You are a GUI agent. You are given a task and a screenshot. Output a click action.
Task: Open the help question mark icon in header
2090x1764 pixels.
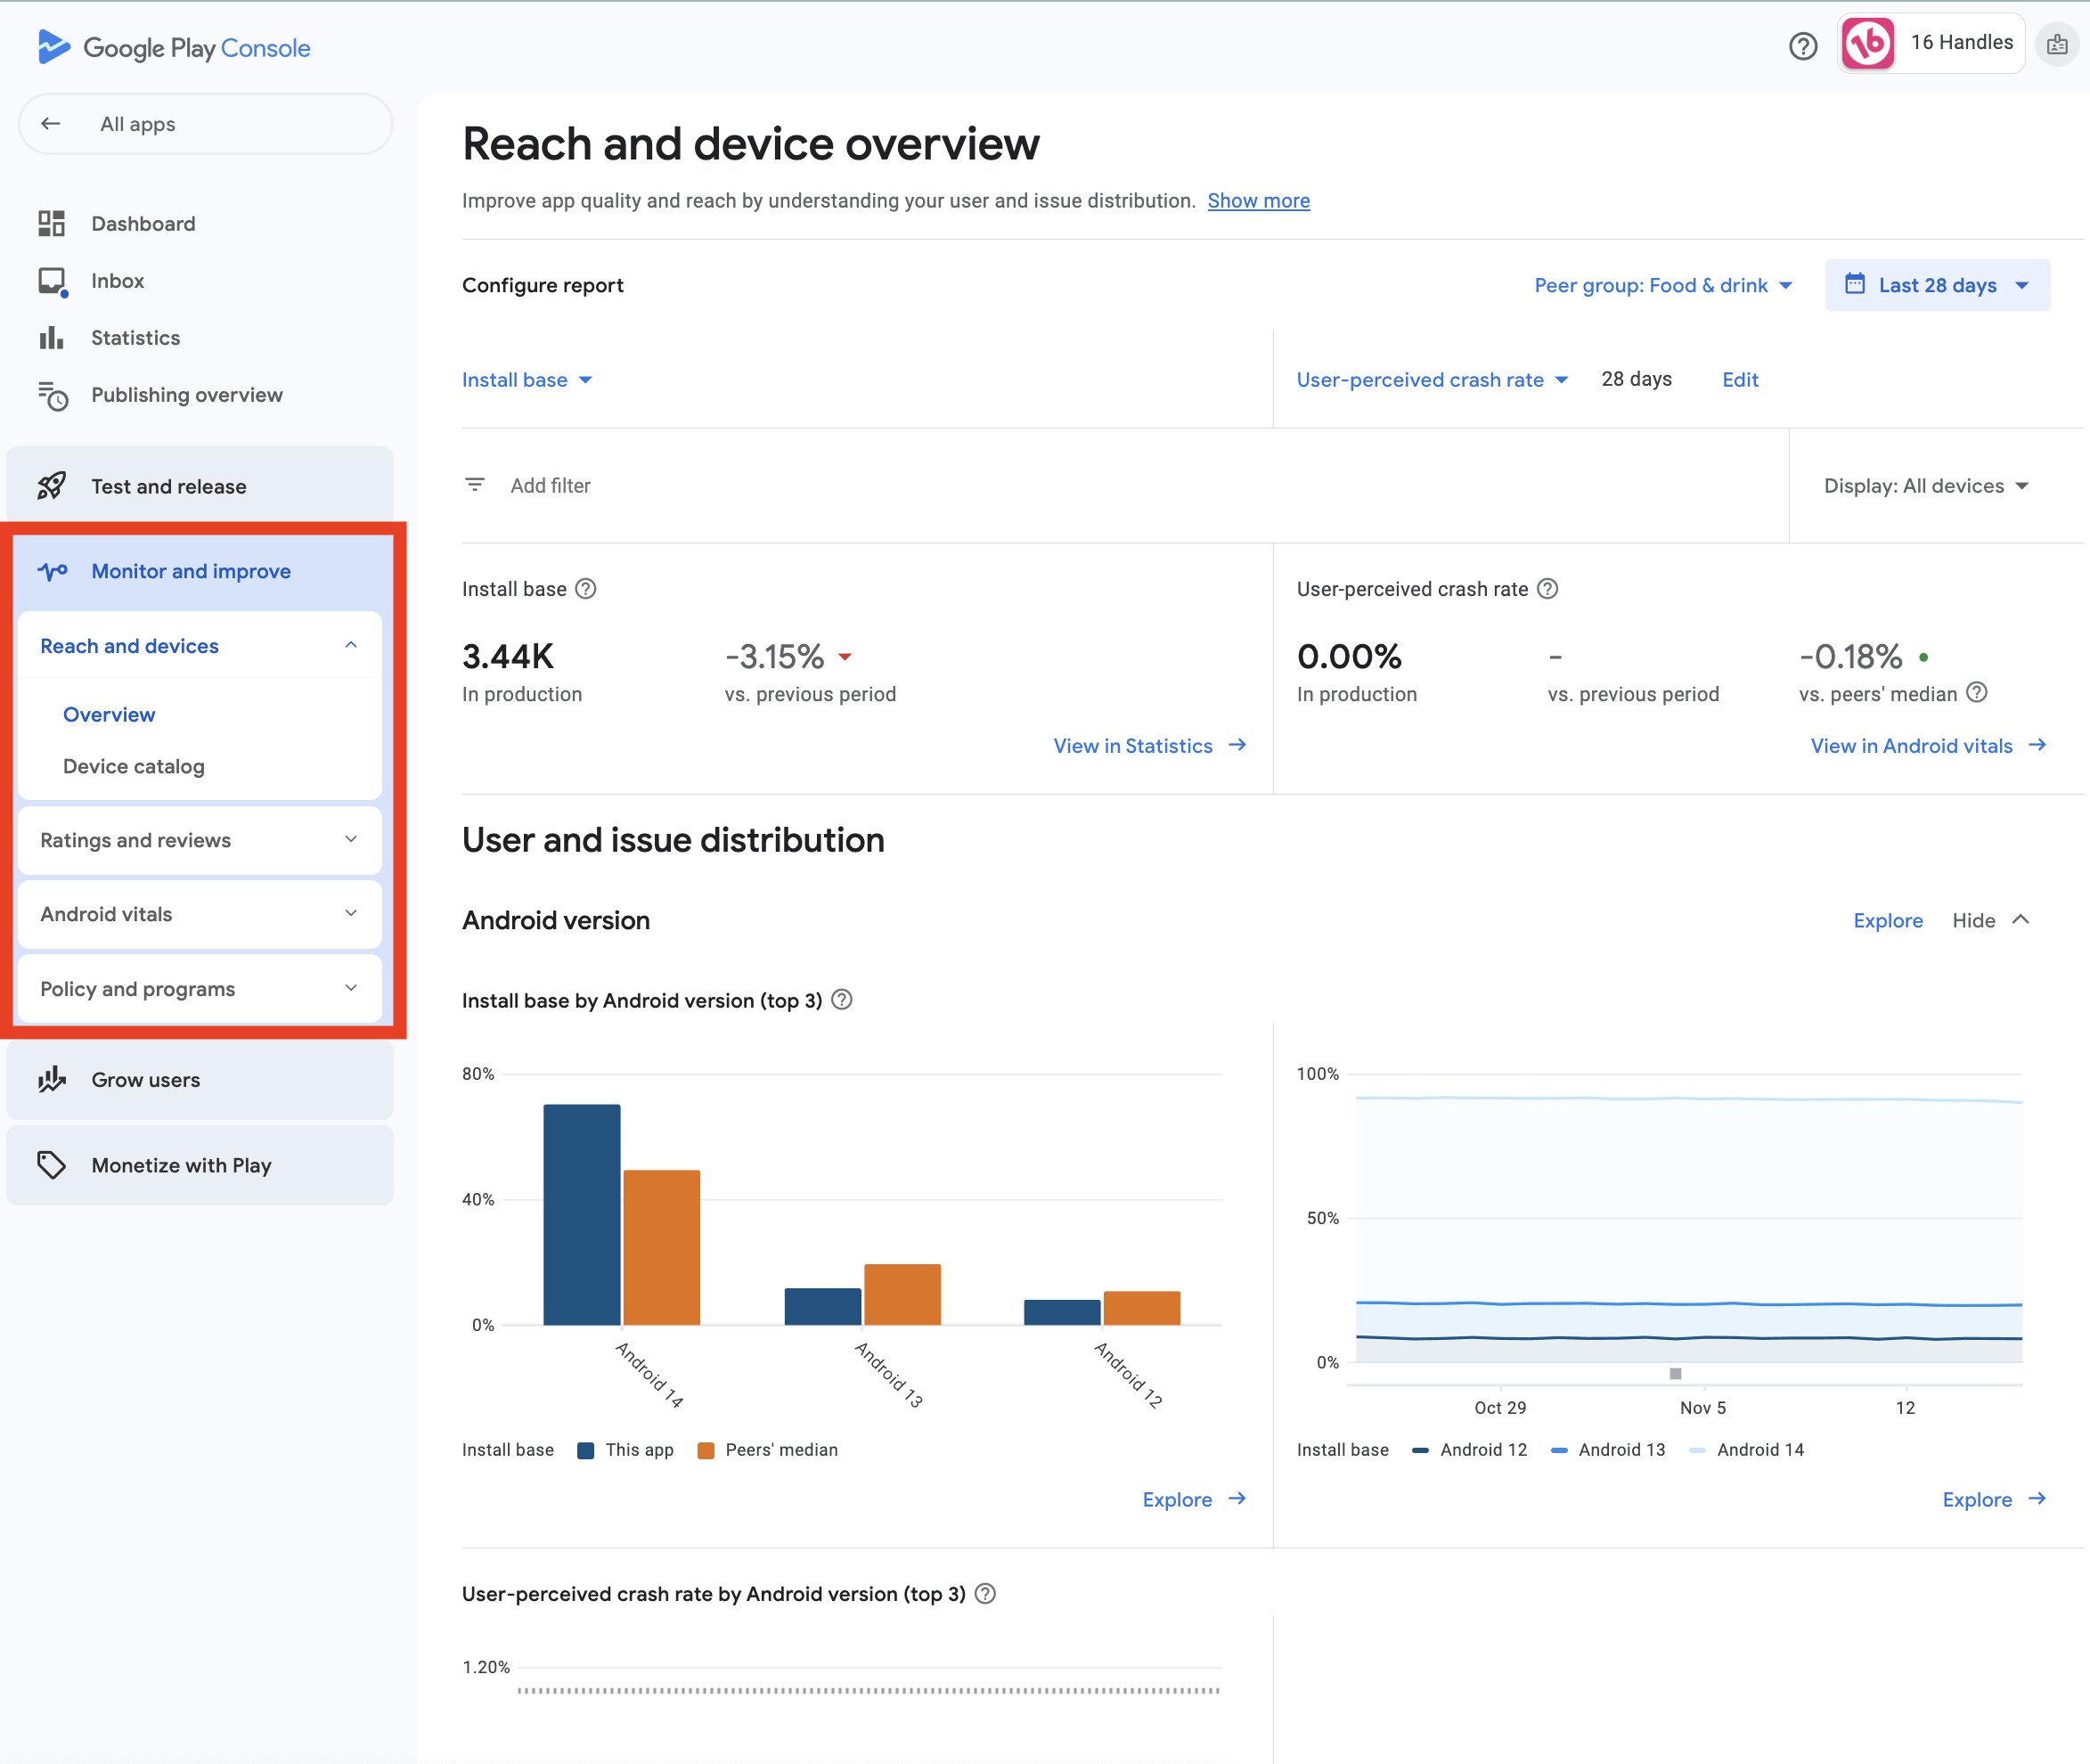click(1802, 46)
